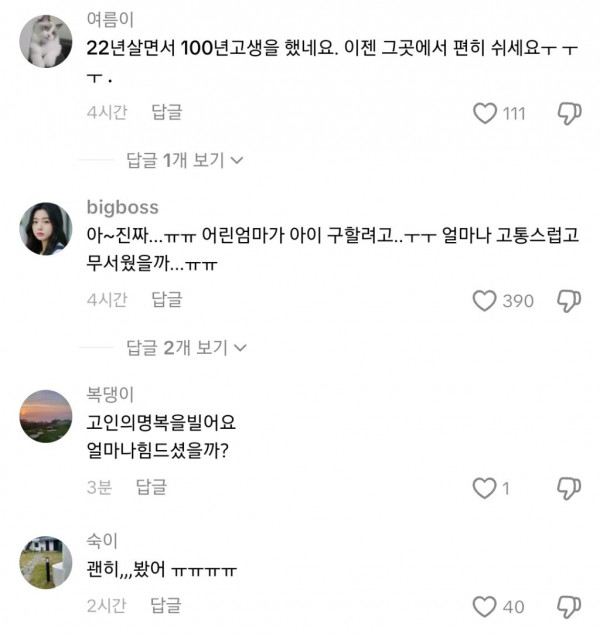Image resolution: width=600 pixels, height=637 pixels.
Task: Like bigboss's comment with heart icon
Action: click(x=485, y=300)
